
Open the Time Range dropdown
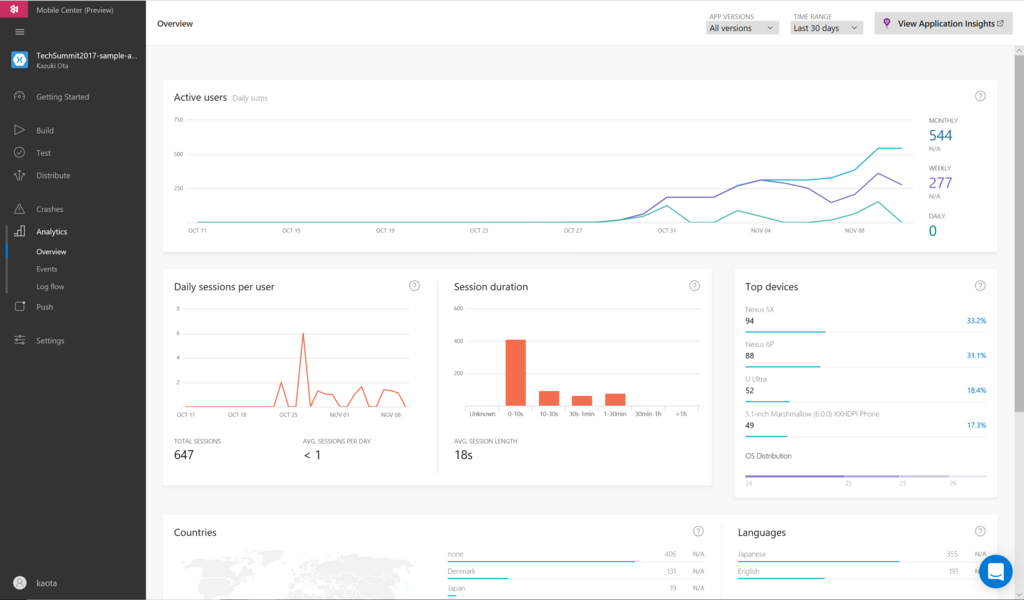[x=826, y=28]
